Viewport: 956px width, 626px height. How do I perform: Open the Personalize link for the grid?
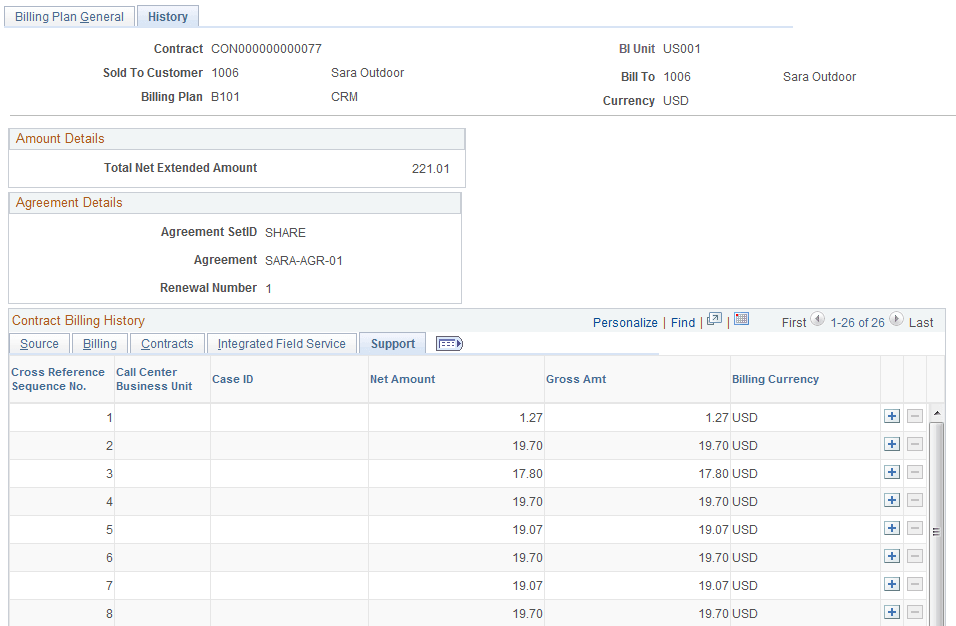(x=625, y=322)
